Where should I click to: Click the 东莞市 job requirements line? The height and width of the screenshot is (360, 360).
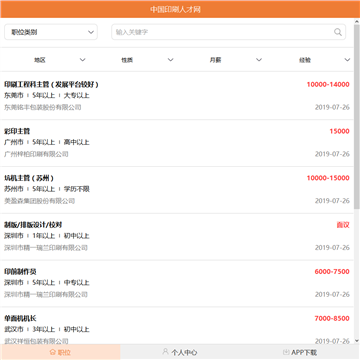click(47, 96)
